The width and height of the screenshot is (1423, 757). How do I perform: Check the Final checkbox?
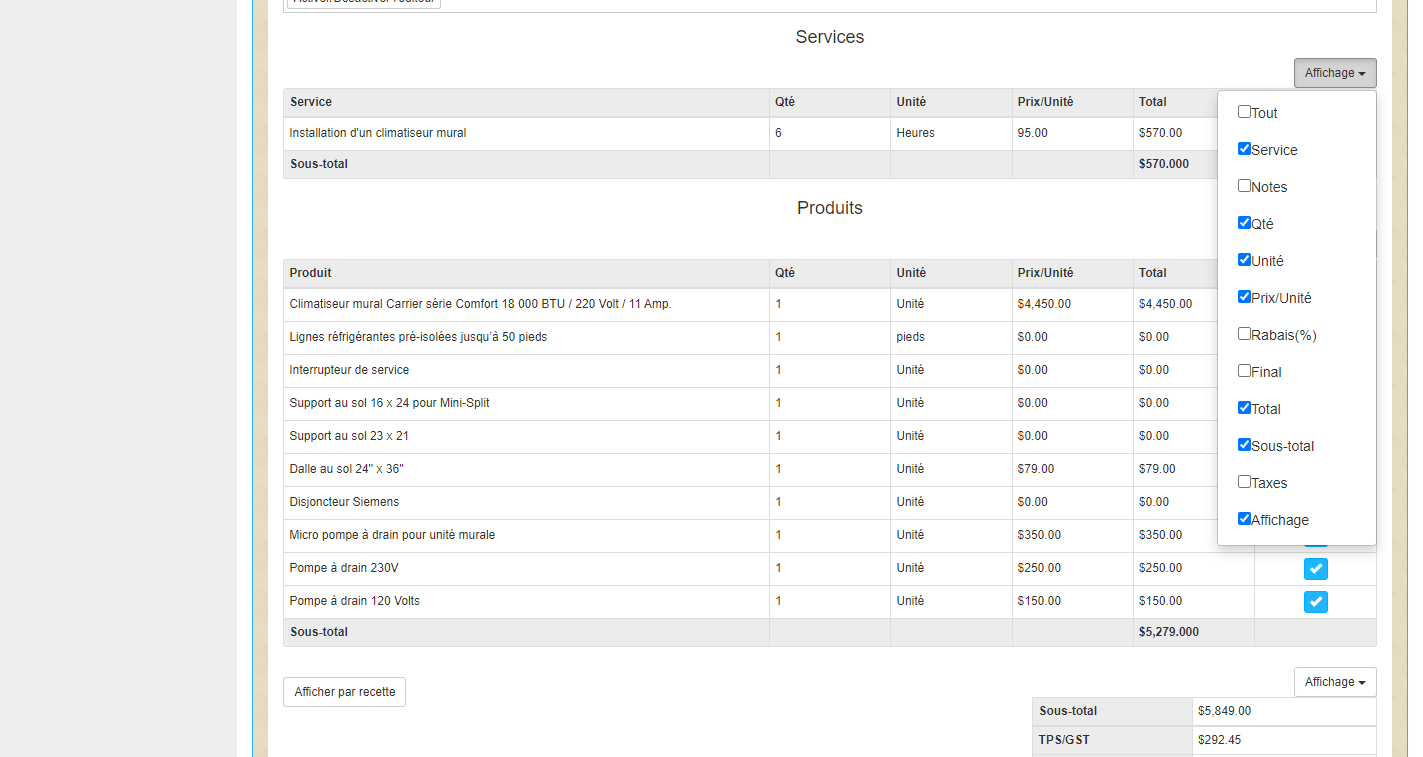(x=1244, y=371)
